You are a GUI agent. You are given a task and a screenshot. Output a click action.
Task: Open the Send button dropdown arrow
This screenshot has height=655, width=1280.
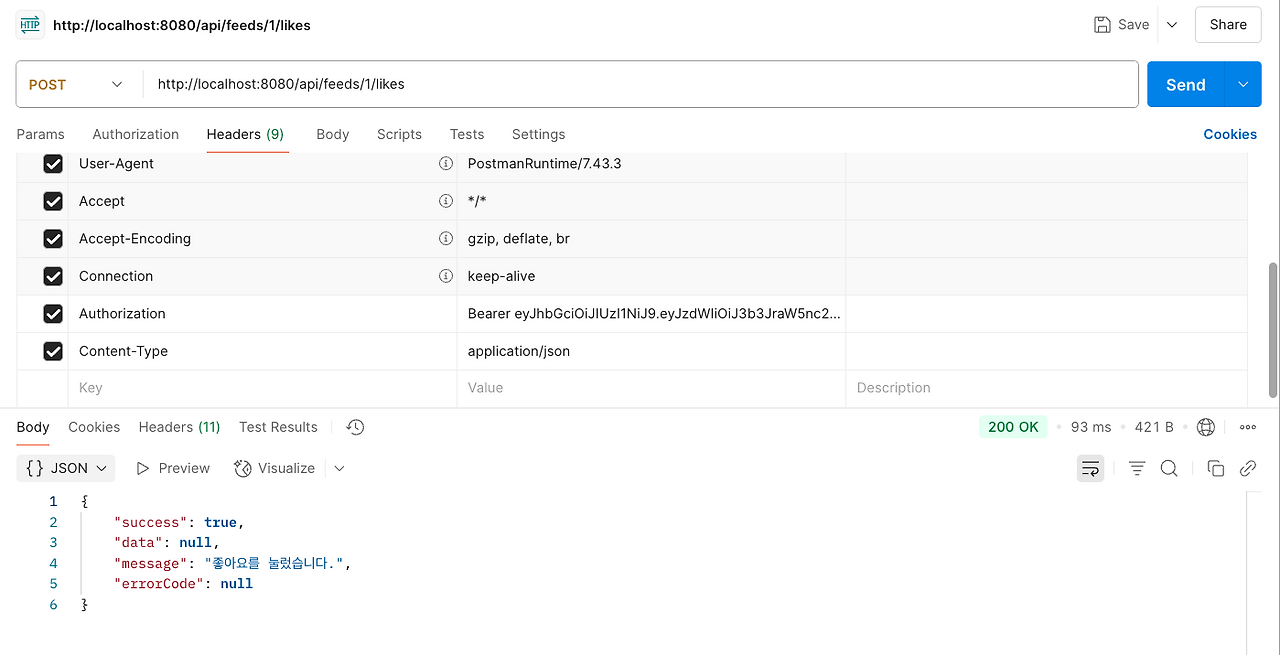coord(1243,85)
